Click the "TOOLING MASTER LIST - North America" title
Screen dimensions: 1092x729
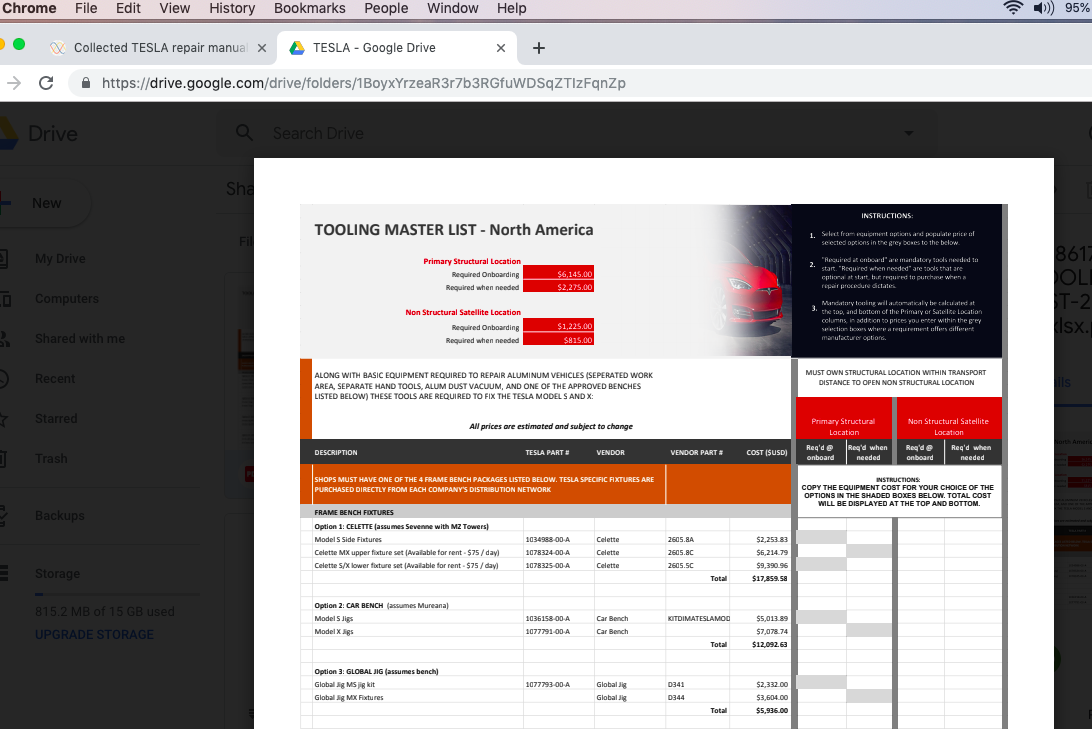[x=454, y=230]
